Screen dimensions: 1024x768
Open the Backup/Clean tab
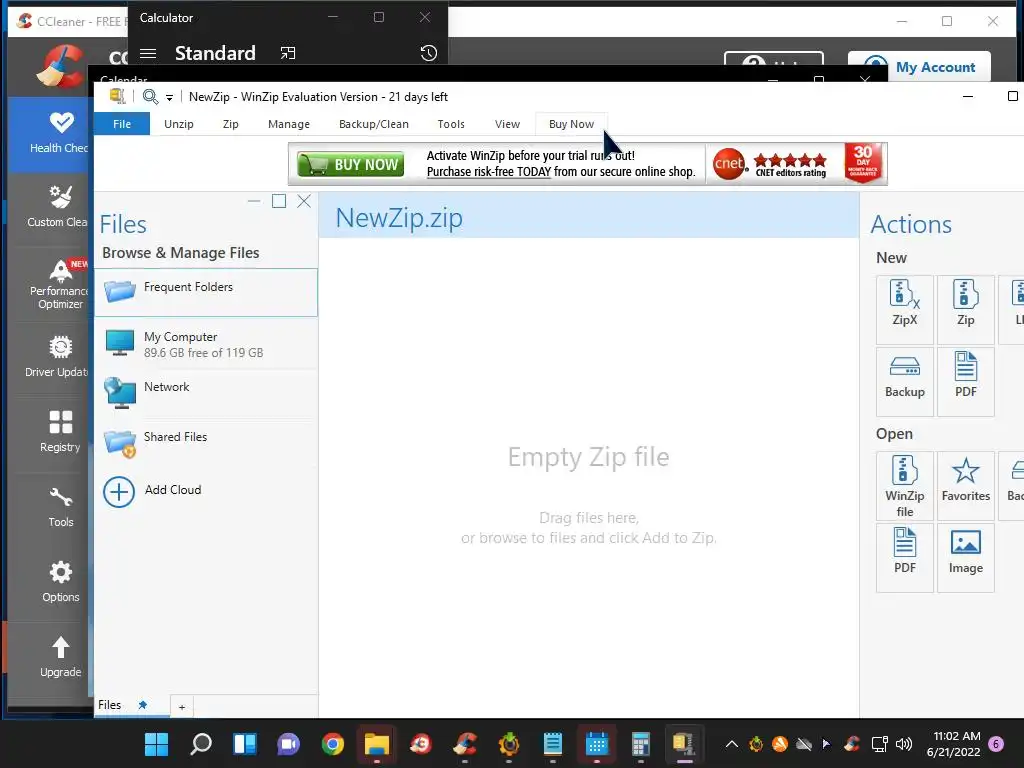(374, 124)
